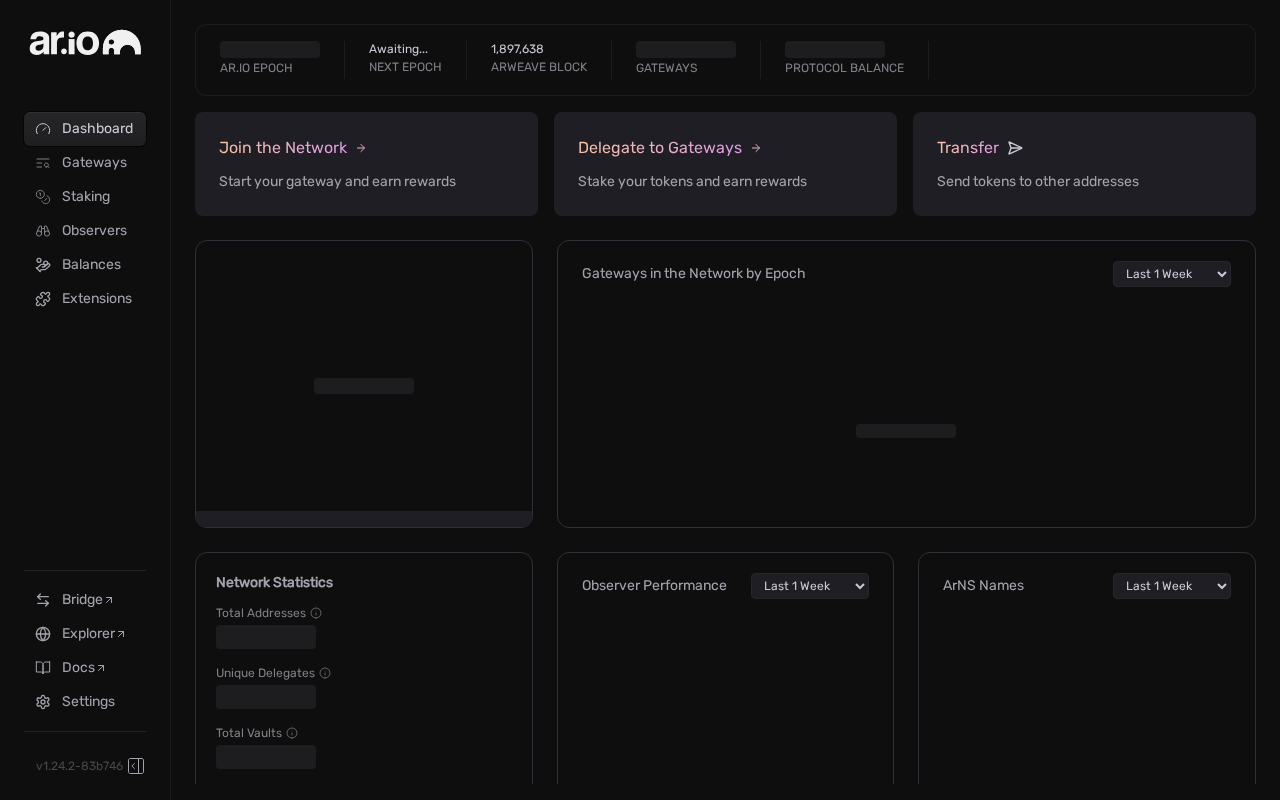Click the Transfer send tokens card
The height and width of the screenshot is (800, 1280).
click(x=1084, y=164)
